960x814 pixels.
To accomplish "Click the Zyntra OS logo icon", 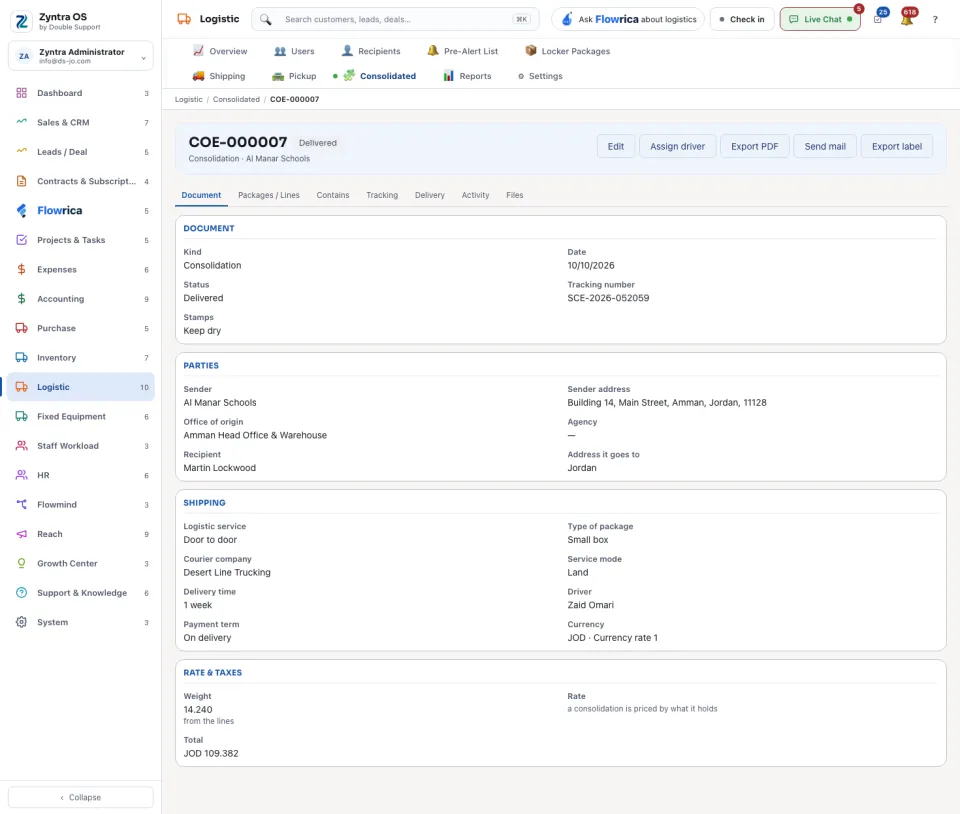I will pos(21,21).
